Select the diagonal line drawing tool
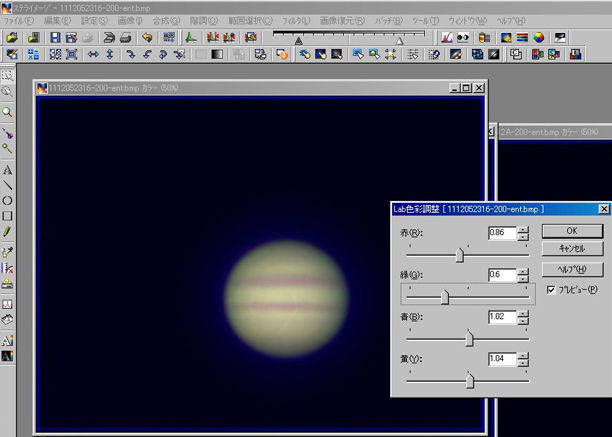612x437 pixels. (x=8, y=185)
